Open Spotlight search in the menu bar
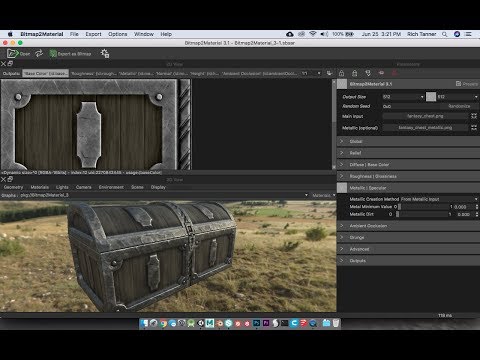This screenshot has width=480, height=360. point(444,34)
